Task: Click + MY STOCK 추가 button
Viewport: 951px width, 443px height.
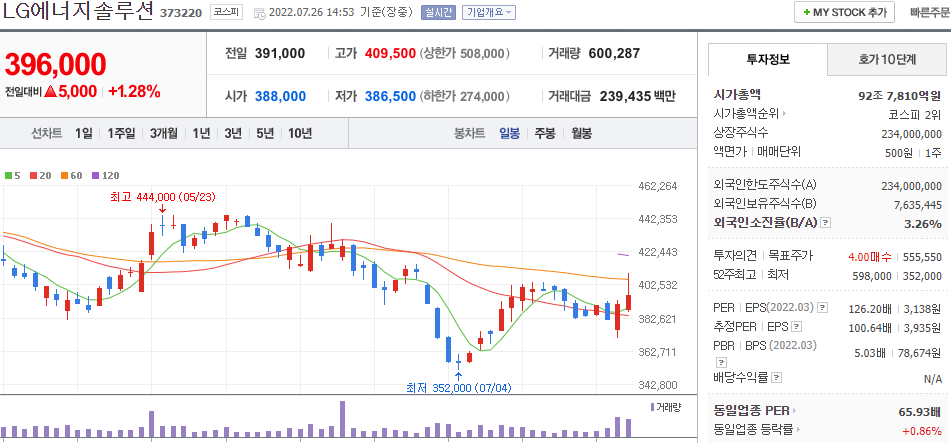Action: click(x=844, y=12)
